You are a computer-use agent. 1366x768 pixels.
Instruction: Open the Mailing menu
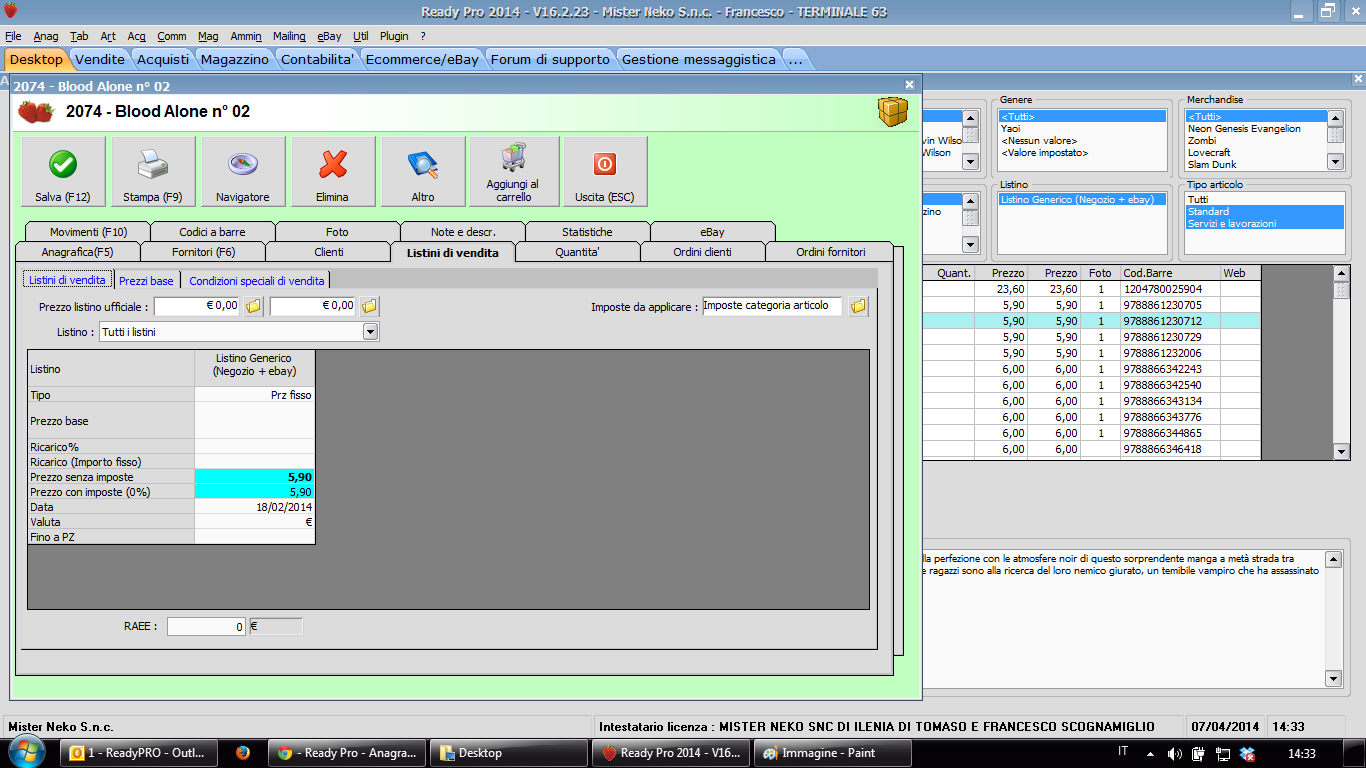(289, 36)
